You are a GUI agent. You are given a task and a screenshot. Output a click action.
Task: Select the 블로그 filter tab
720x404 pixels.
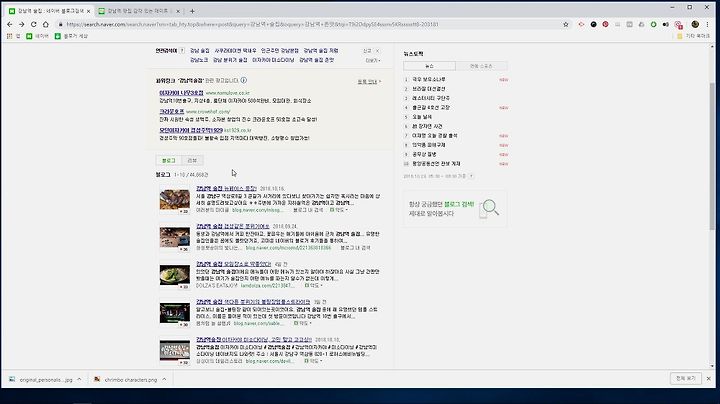click(169, 160)
